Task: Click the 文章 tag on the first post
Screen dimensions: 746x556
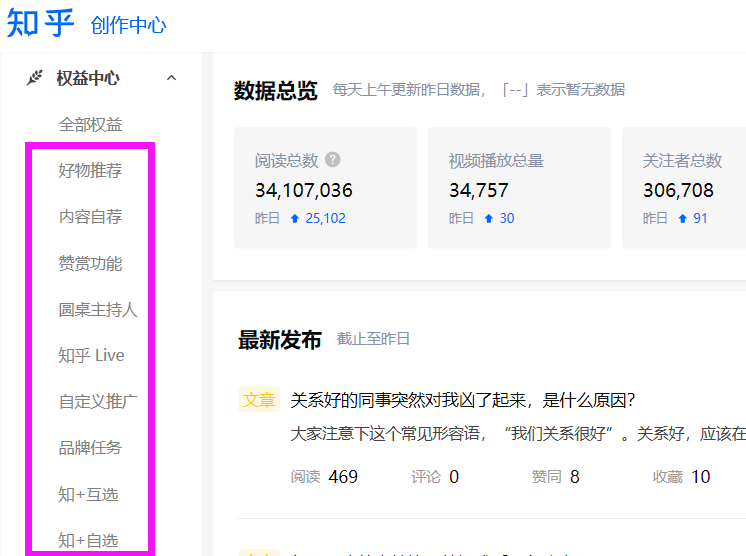Action: click(x=259, y=400)
